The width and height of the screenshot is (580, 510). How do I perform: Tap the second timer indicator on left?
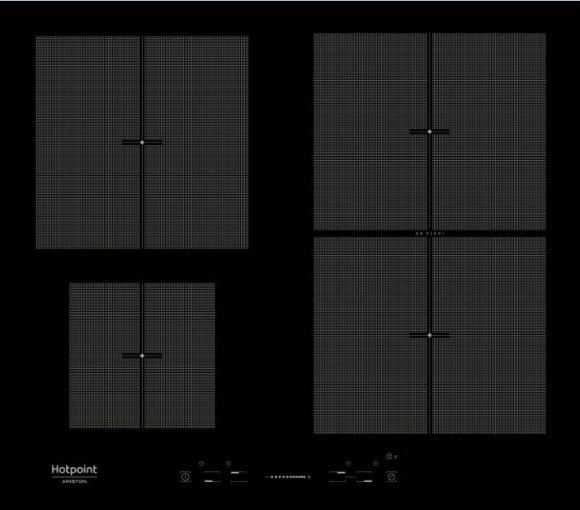228,463
